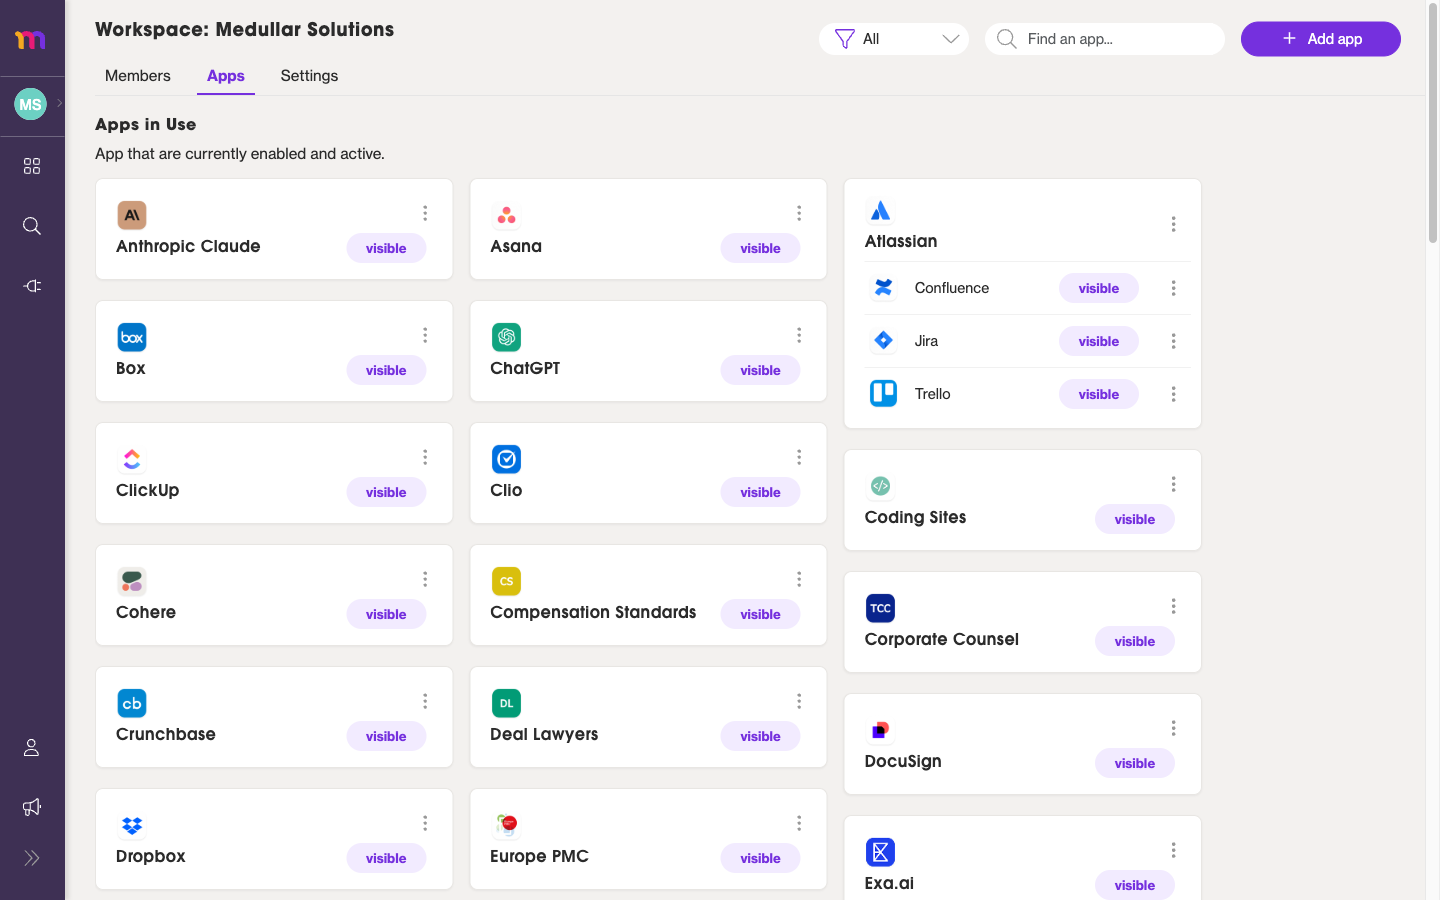This screenshot has width=1440, height=900.
Task: Click the ClickUp app icon
Action: pos(132,459)
